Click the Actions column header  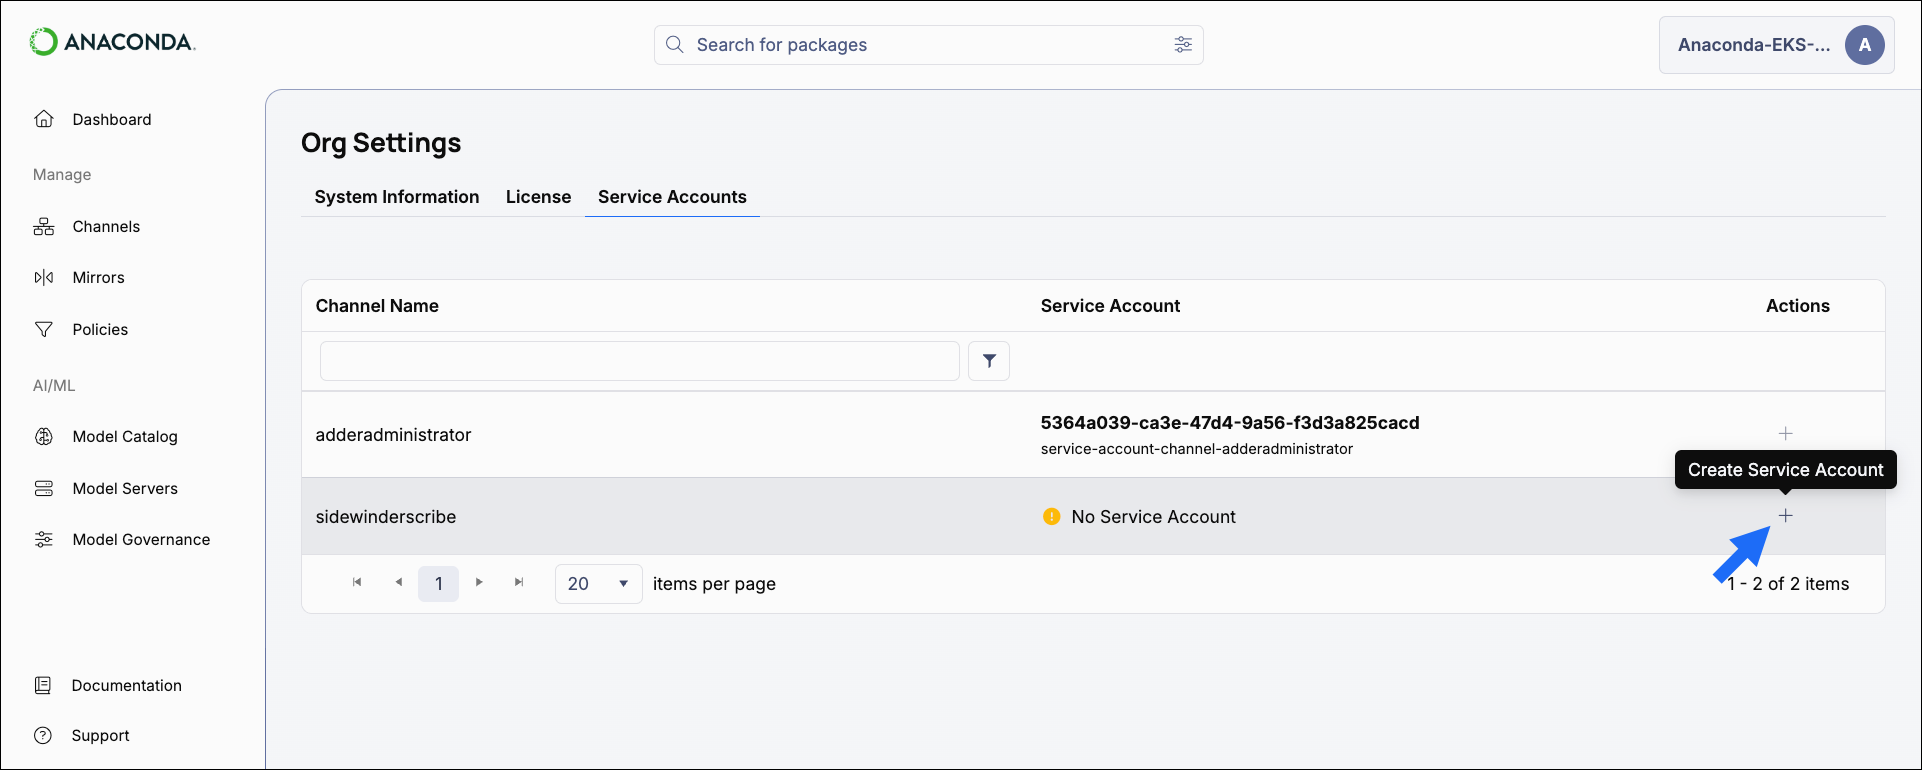pos(1798,306)
